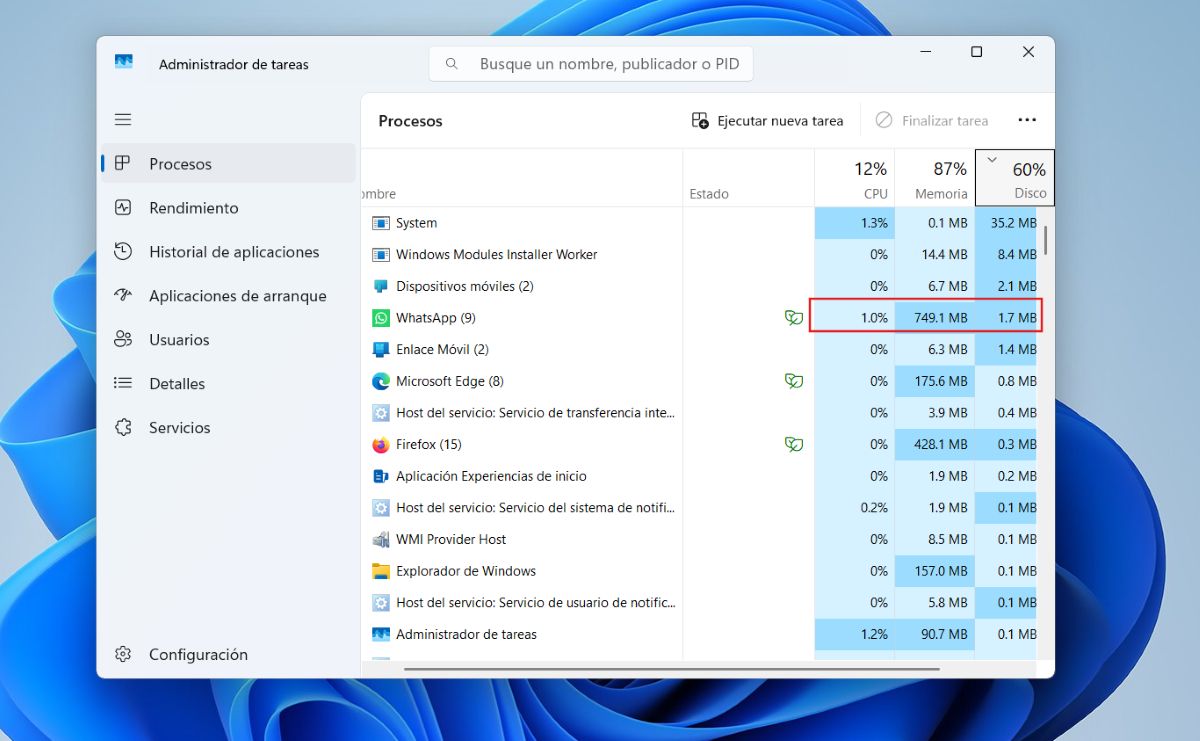Viewport: 1200px width, 741px height.
Task: Select the Firefox (15) process row
Action: [700, 444]
